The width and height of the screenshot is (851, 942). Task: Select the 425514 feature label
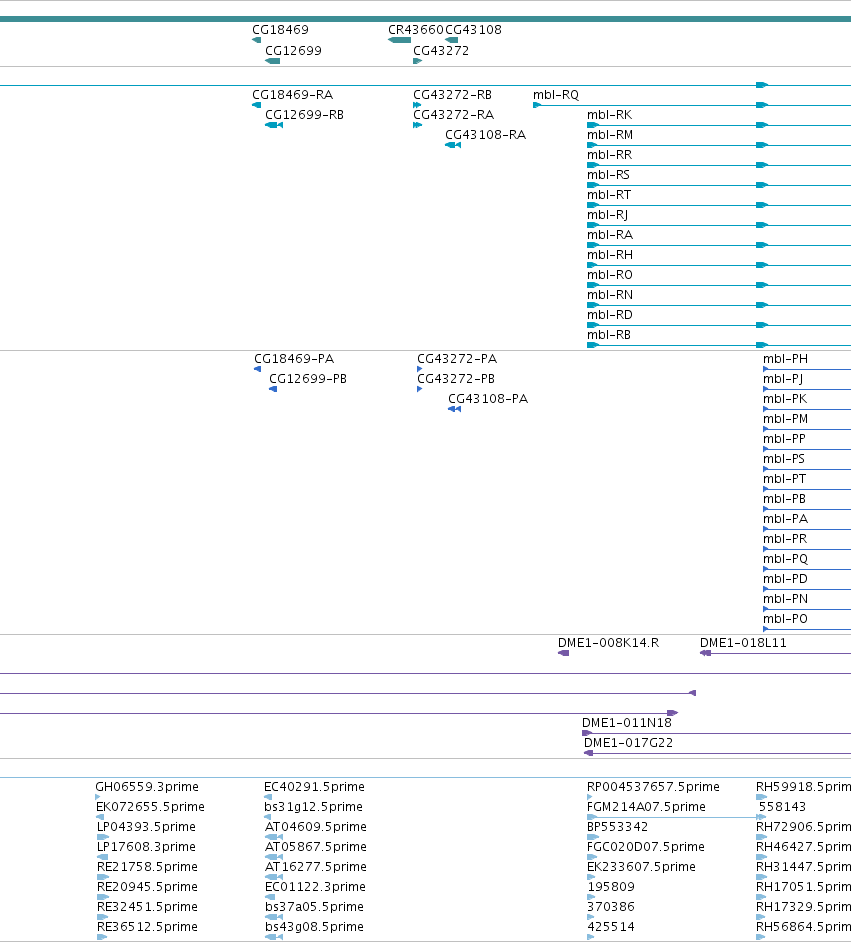pyautogui.click(x=611, y=927)
